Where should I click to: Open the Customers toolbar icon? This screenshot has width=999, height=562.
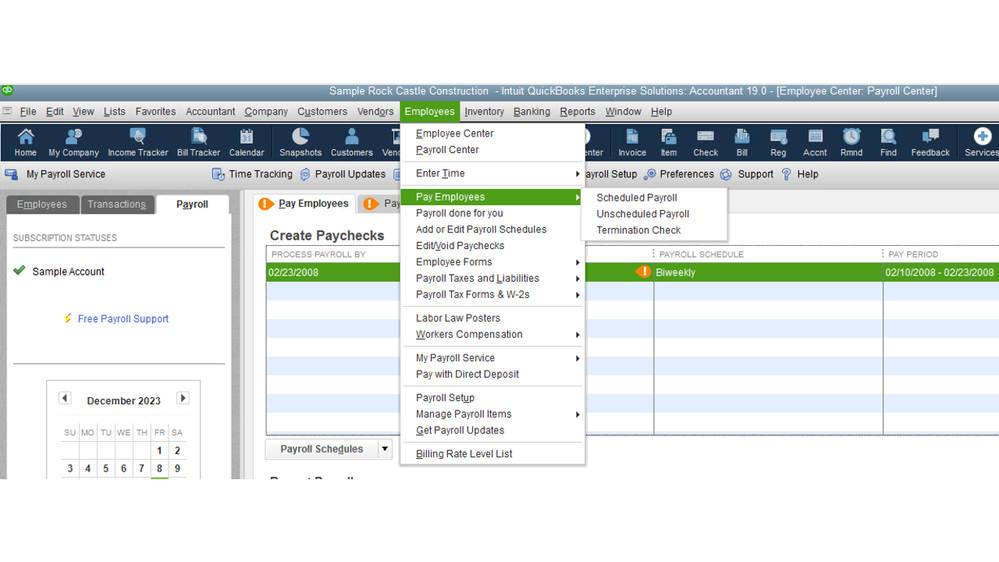[x=352, y=142]
